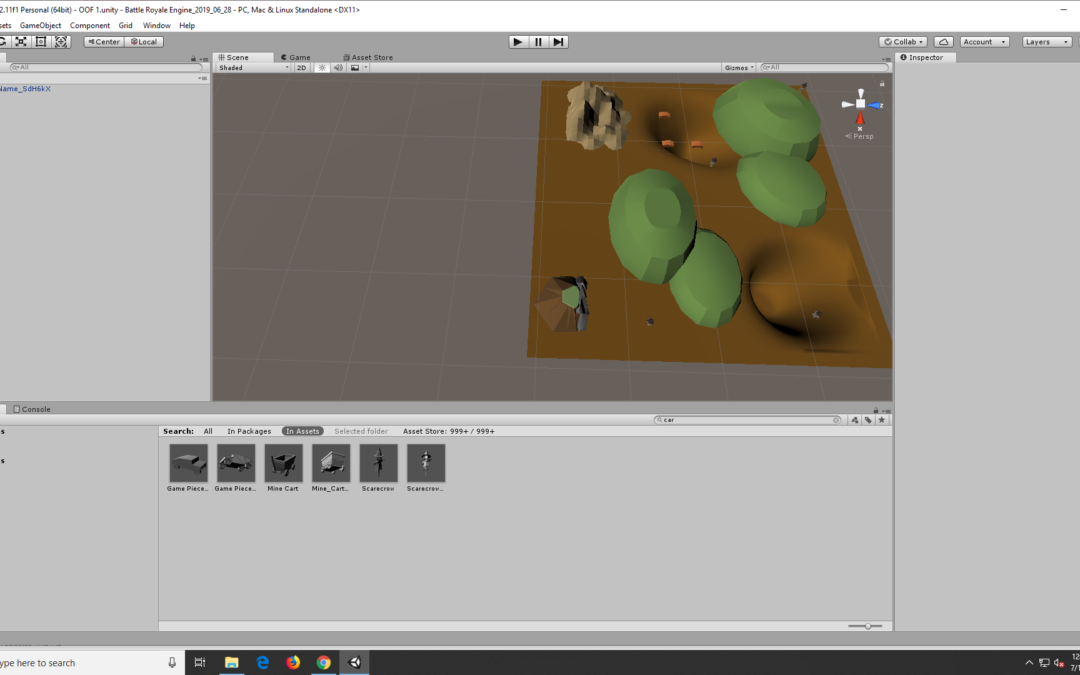Open Shaded draw mode dropdown

(253, 68)
